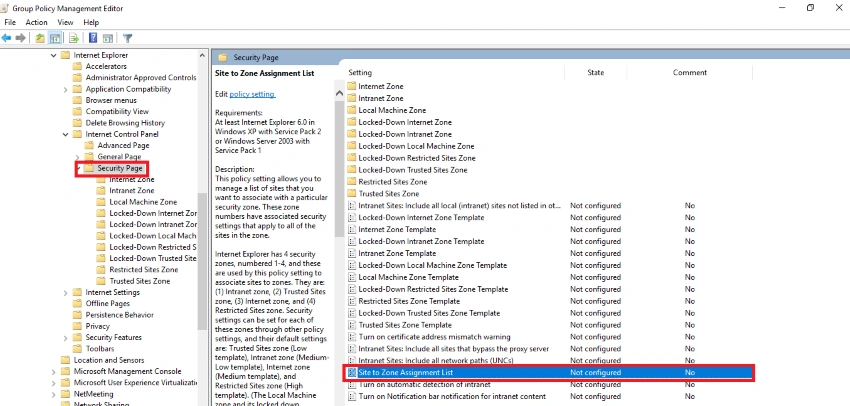Click the blue Back arrow toolbar icon
This screenshot has height=406, width=850.
pyautogui.click(x=7, y=38)
